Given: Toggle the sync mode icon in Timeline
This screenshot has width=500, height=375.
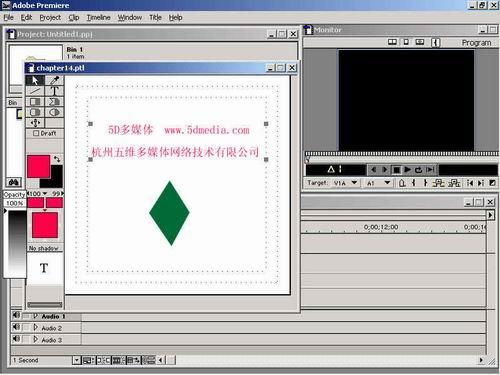Looking at the screenshot, I should point(149,360).
